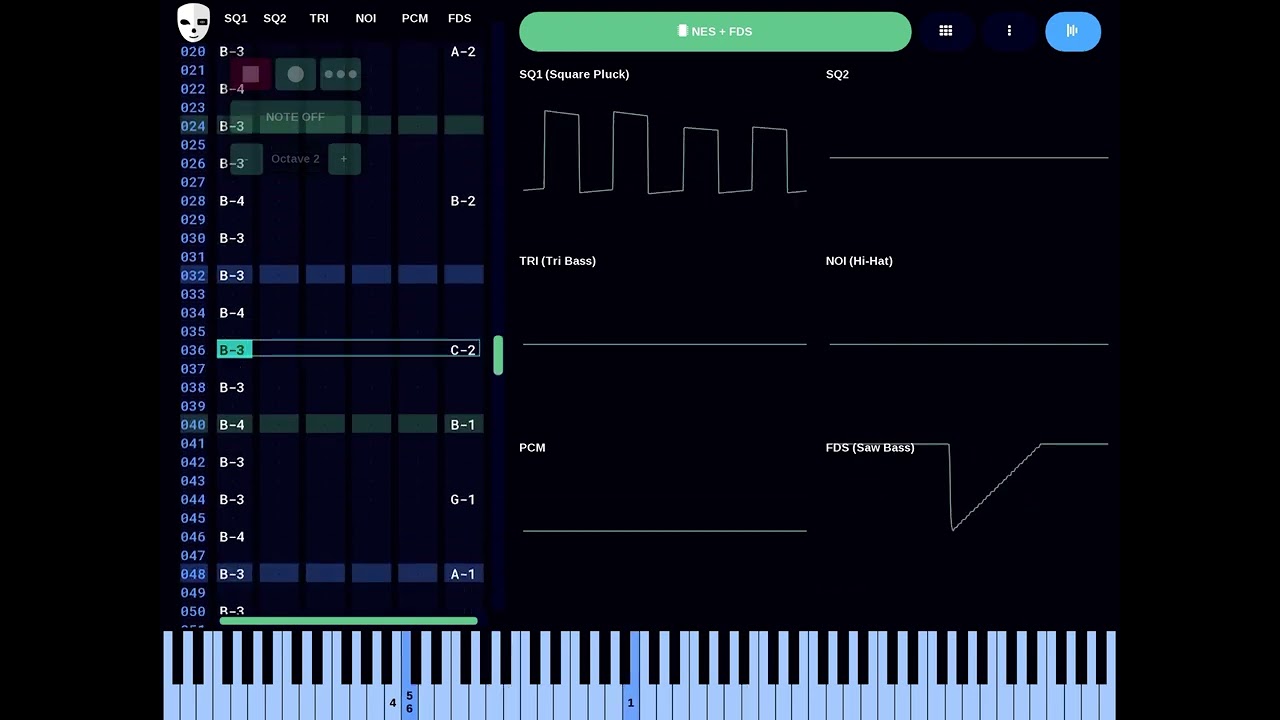Select the B-3 note in row 030
Viewport: 1280px width, 720px height.
click(232, 238)
